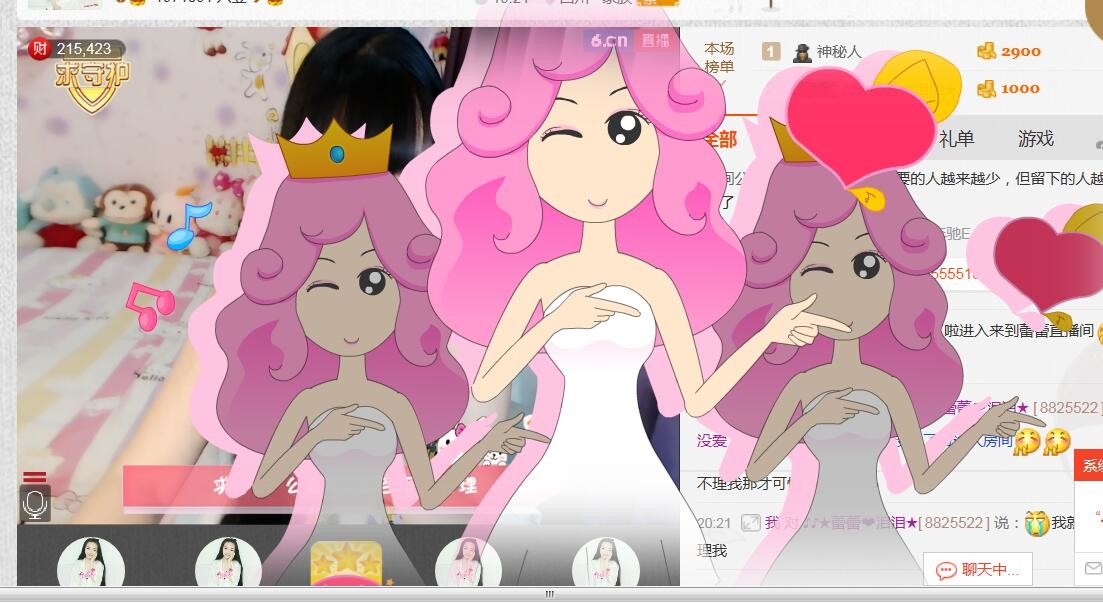This screenshot has width=1103, height=603.
Task: Click the envelope icon at bottom right
Action: [1093, 568]
